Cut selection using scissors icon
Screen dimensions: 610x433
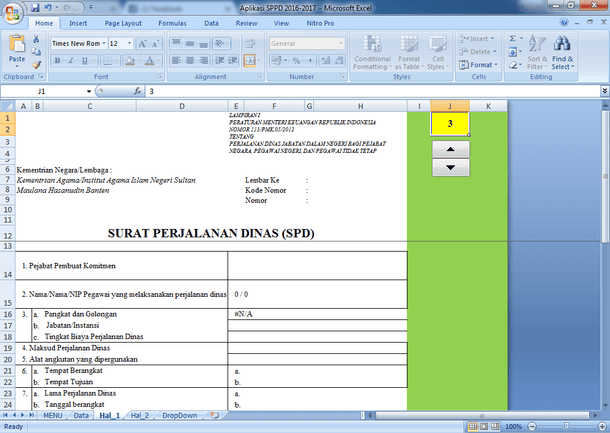(36, 39)
